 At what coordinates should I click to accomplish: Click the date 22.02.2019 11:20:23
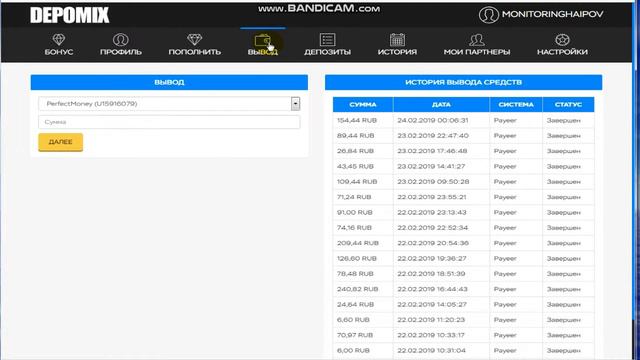point(431,320)
